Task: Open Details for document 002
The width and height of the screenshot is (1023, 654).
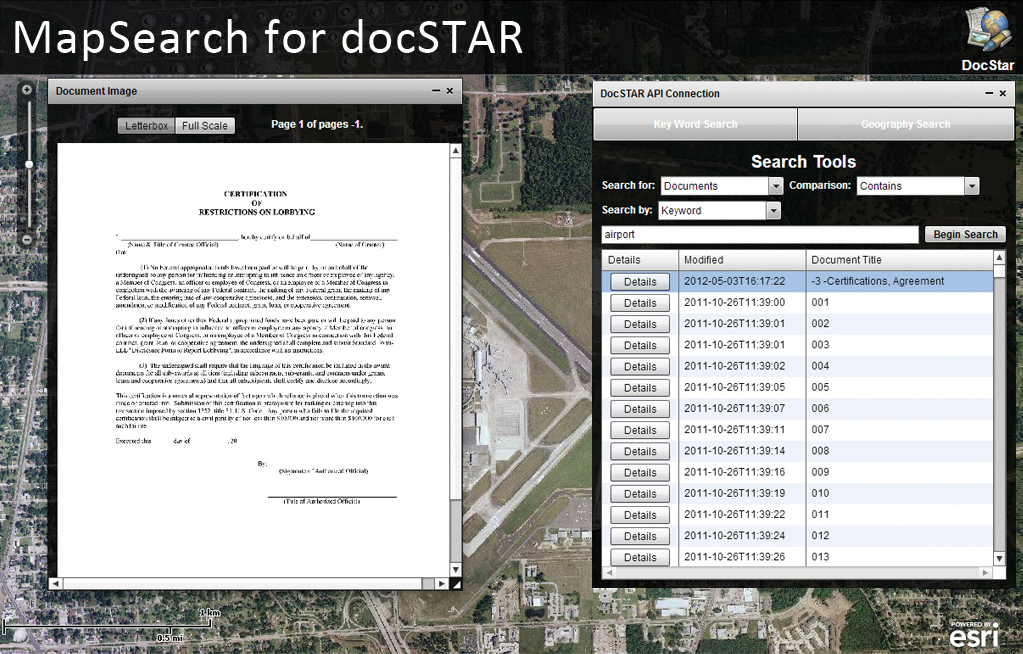Action: tap(640, 324)
